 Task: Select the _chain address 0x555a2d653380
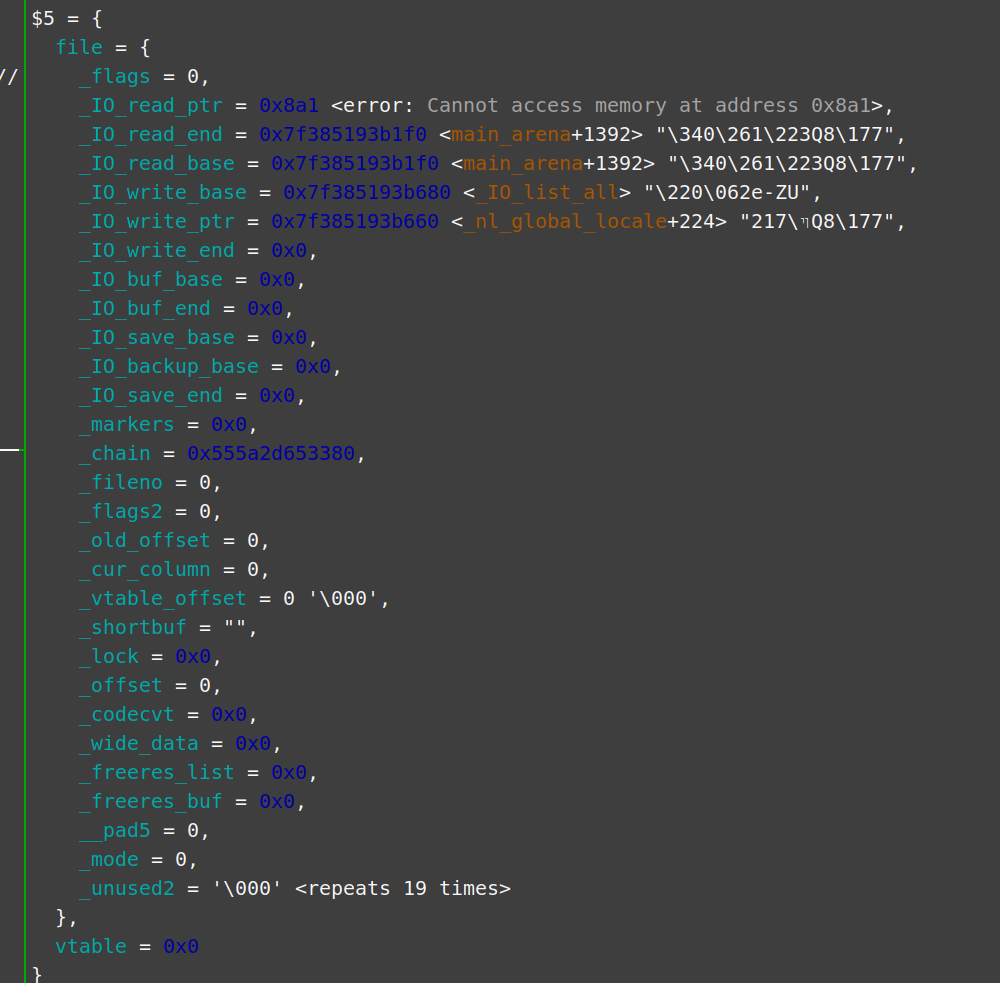pyautogui.click(x=270, y=454)
